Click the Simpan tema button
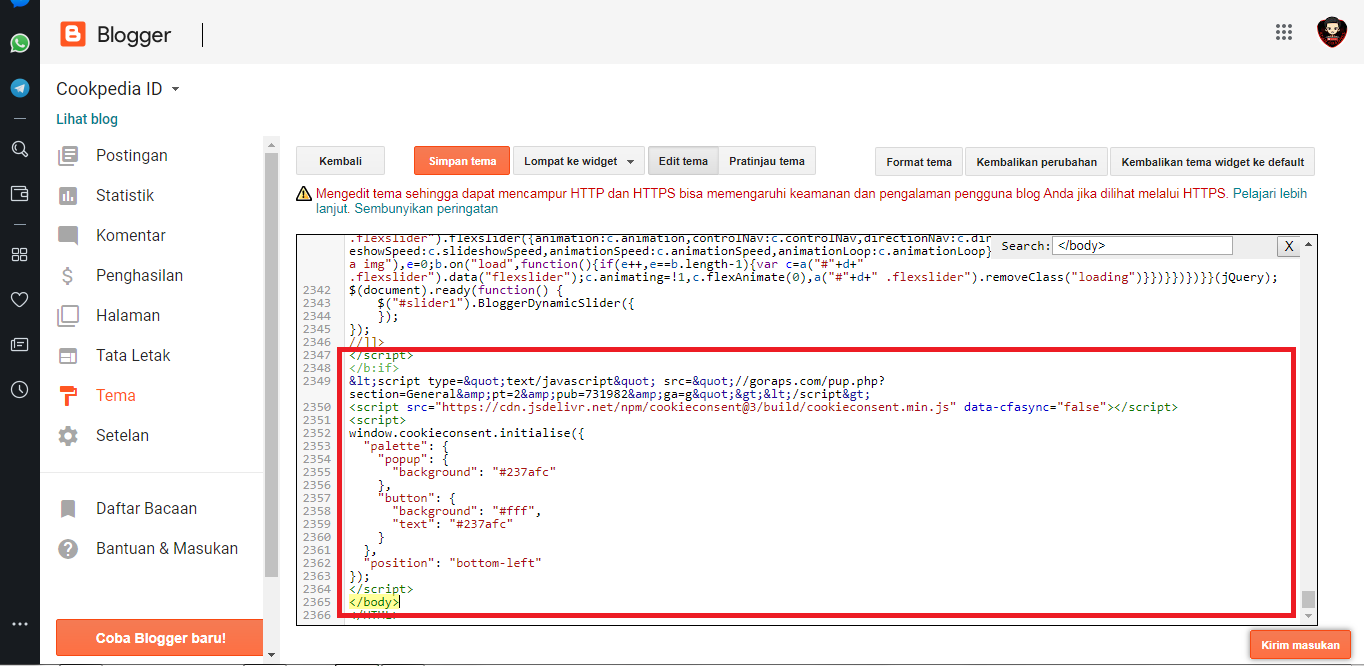 pos(462,161)
